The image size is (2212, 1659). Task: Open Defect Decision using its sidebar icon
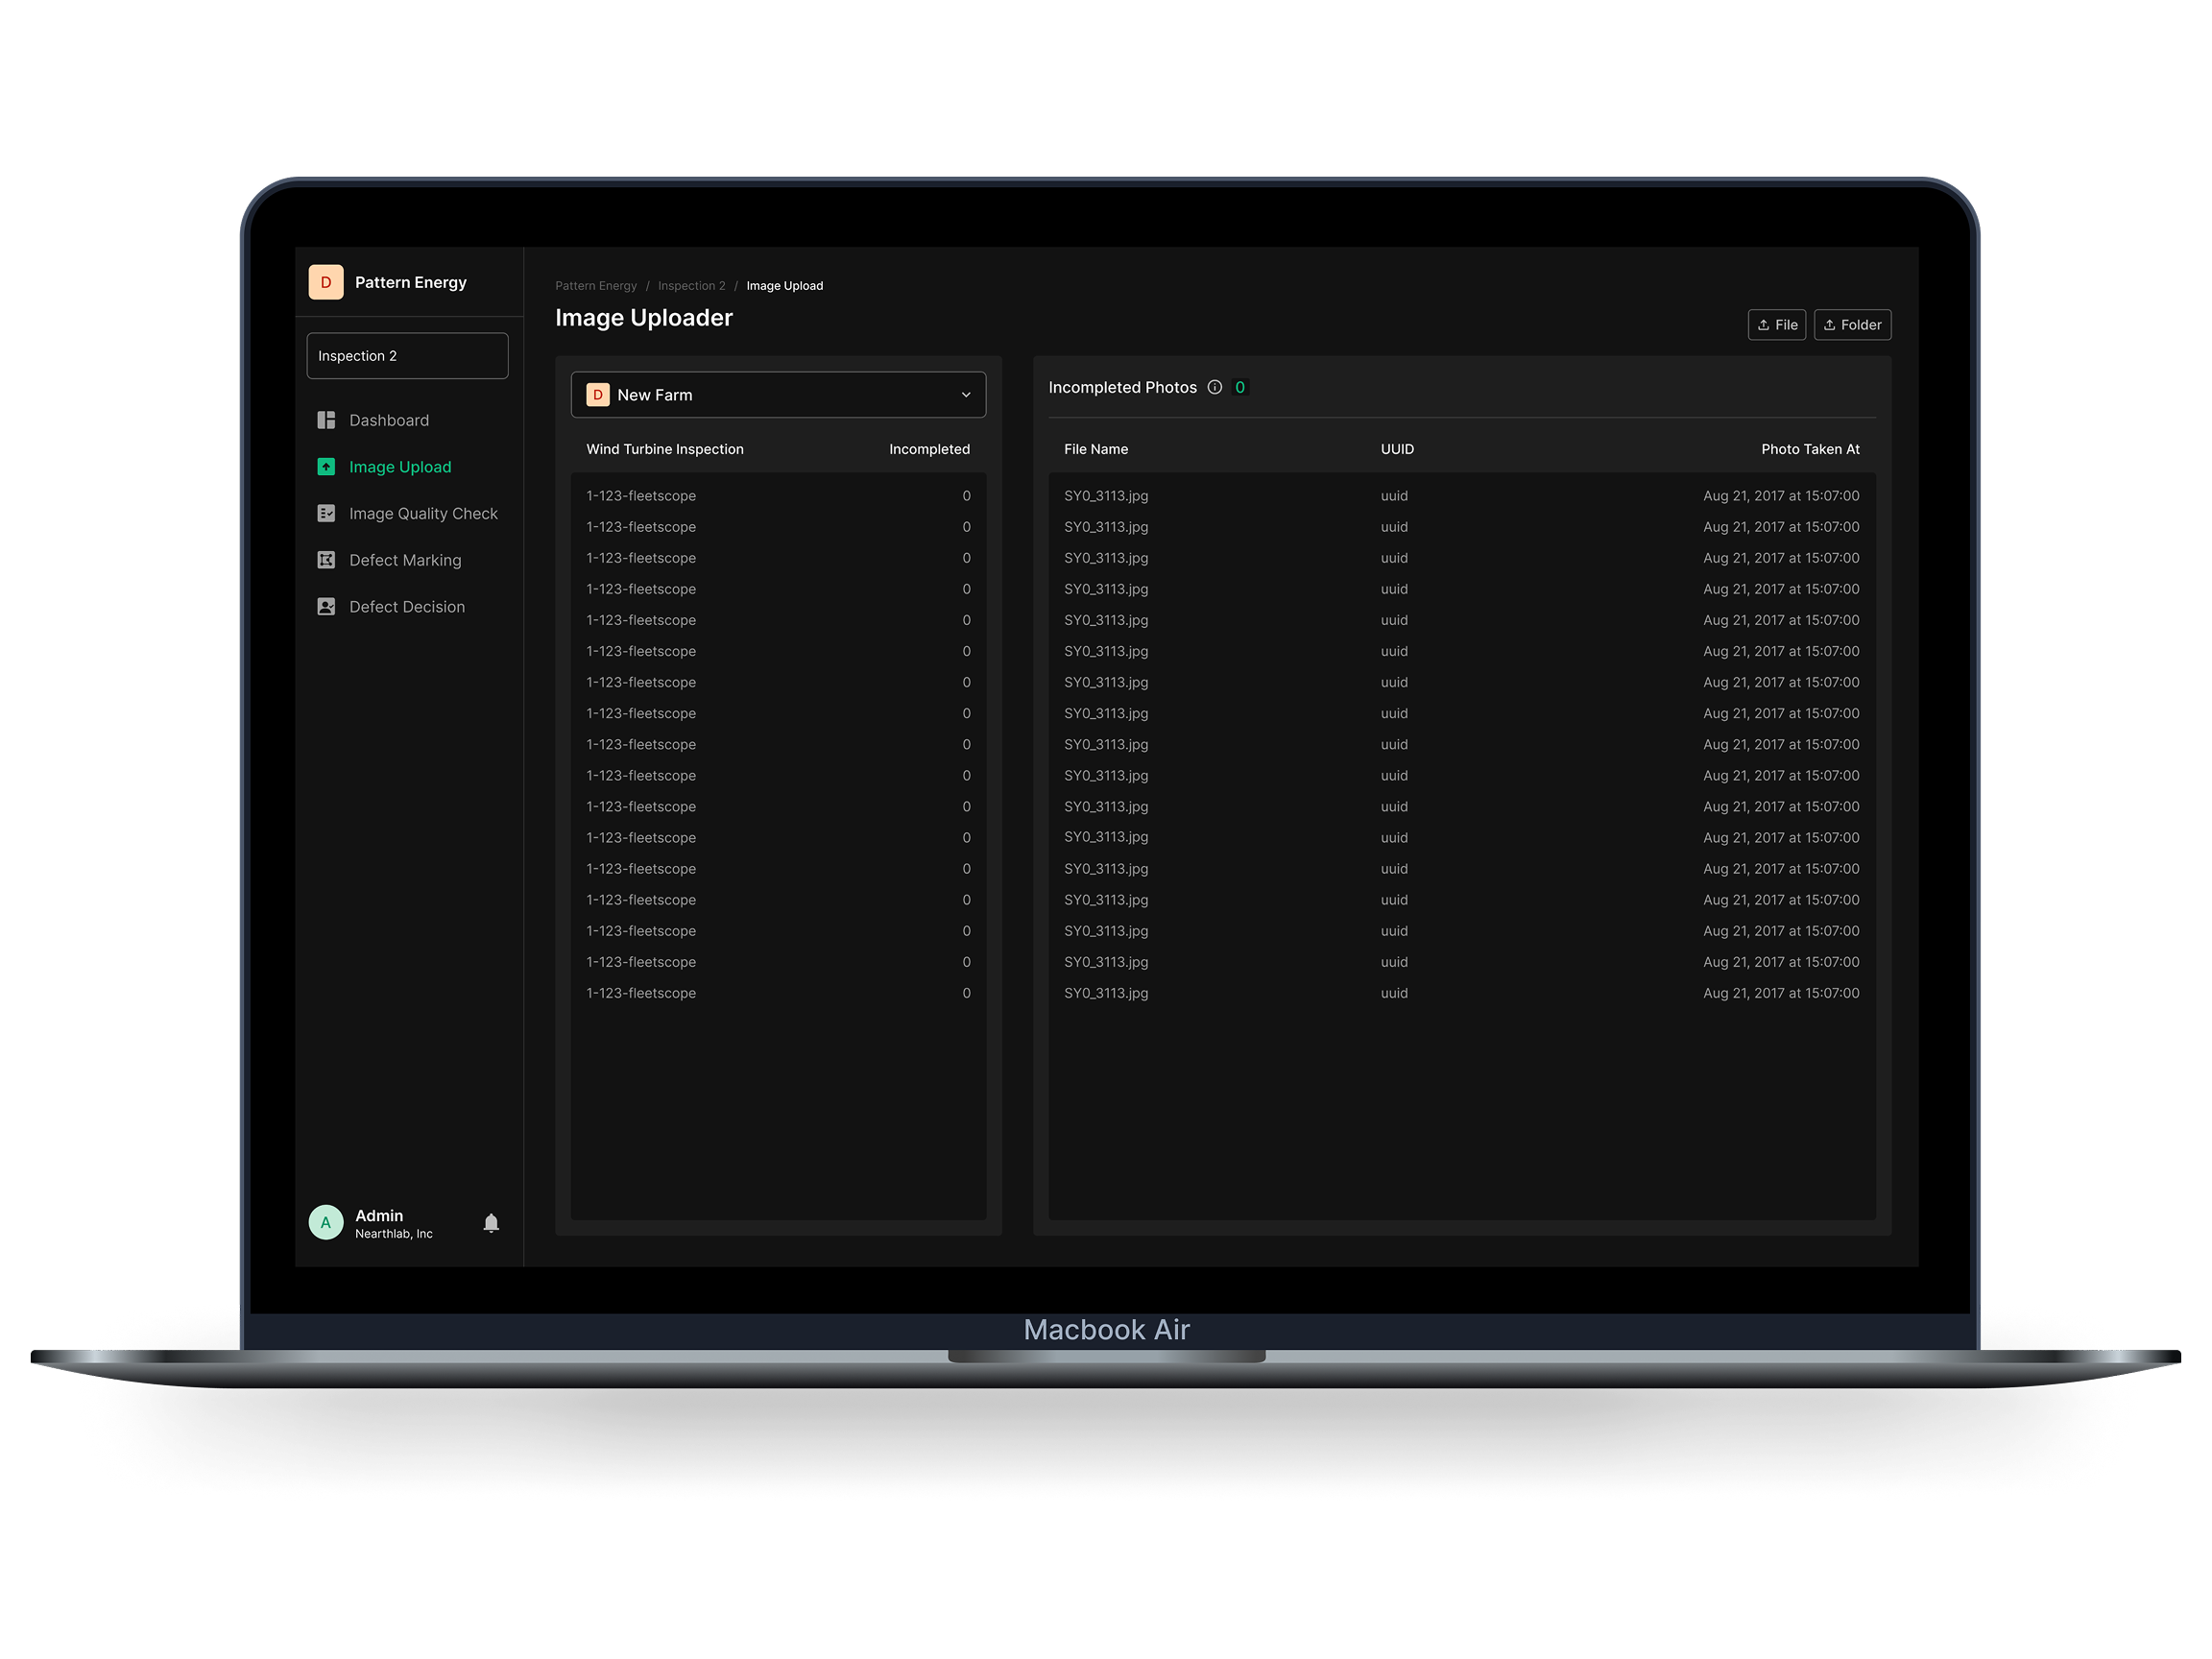(326, 606)
